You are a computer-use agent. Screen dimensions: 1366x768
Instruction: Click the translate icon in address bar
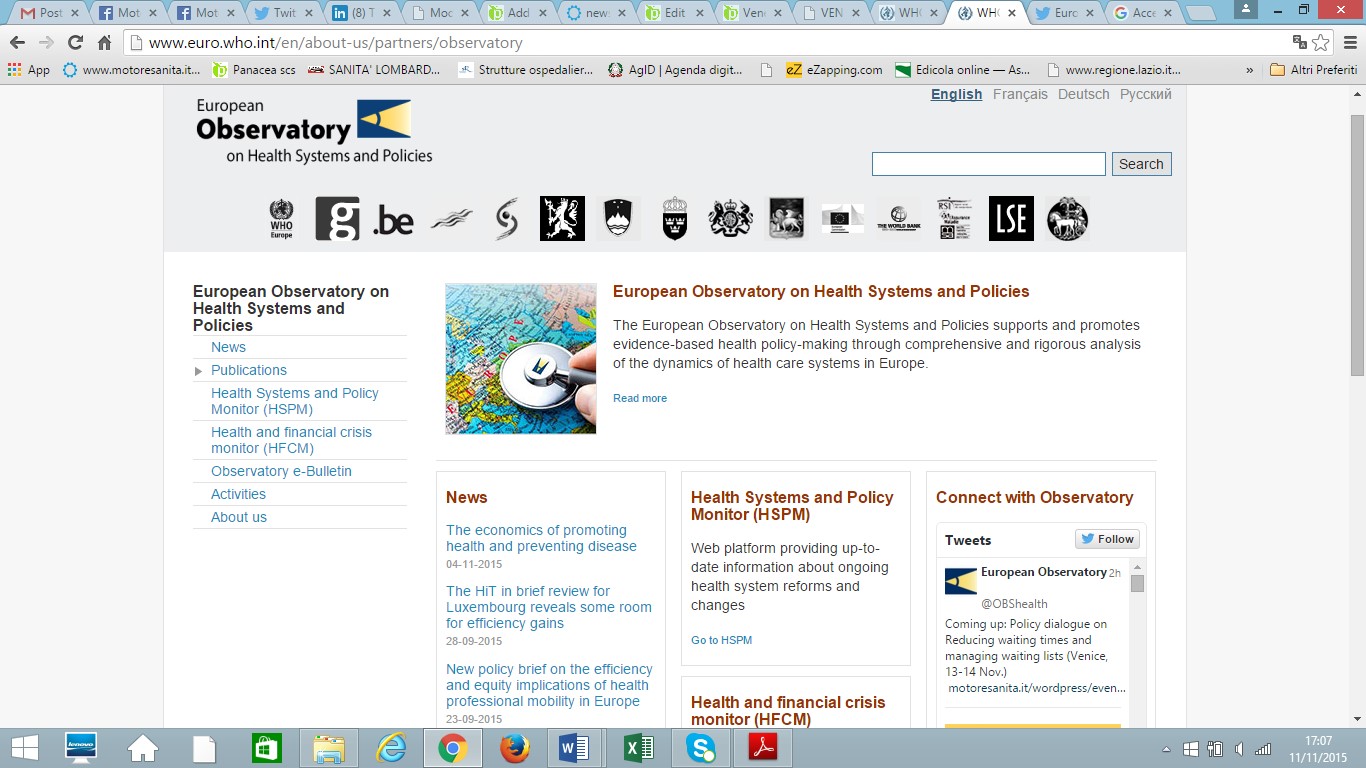pyautogui.click(x=1299, y=43)
